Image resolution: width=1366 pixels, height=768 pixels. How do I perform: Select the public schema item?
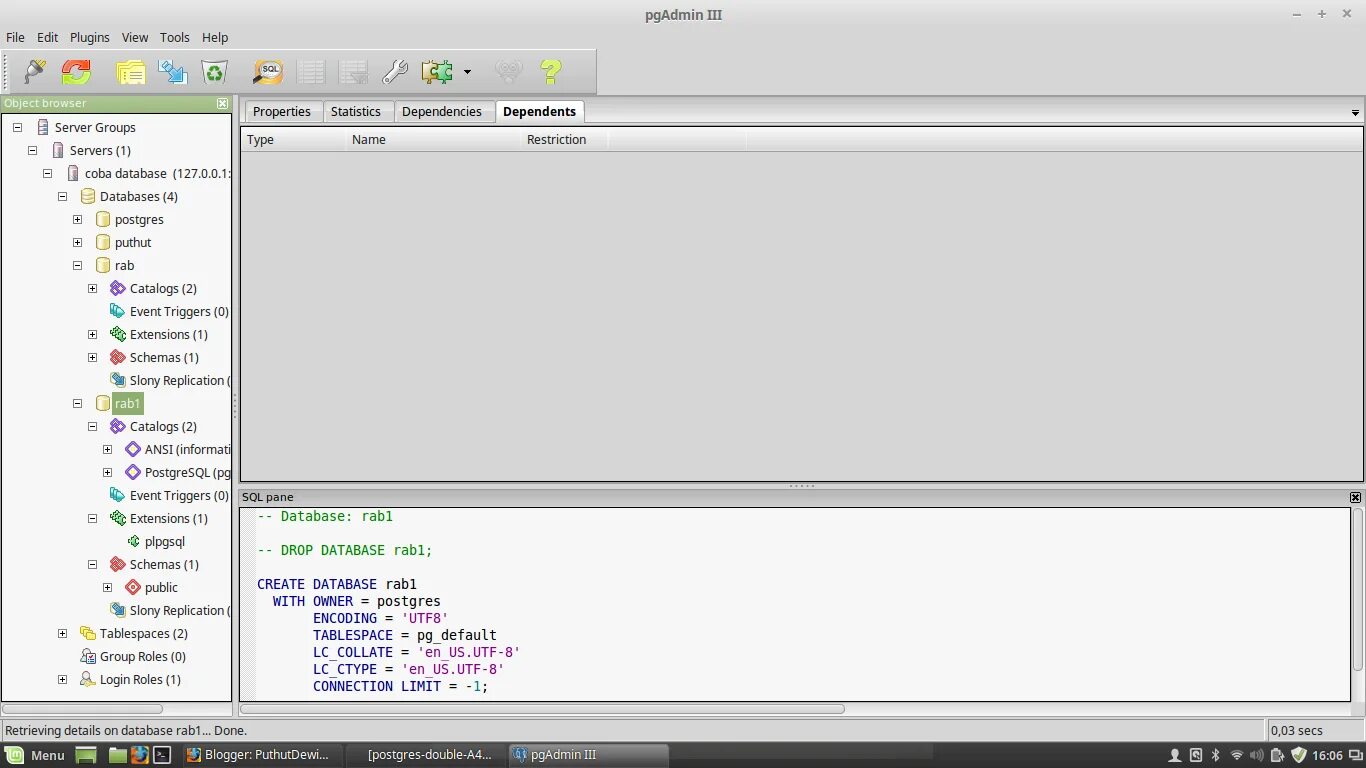tap(161, 587)
